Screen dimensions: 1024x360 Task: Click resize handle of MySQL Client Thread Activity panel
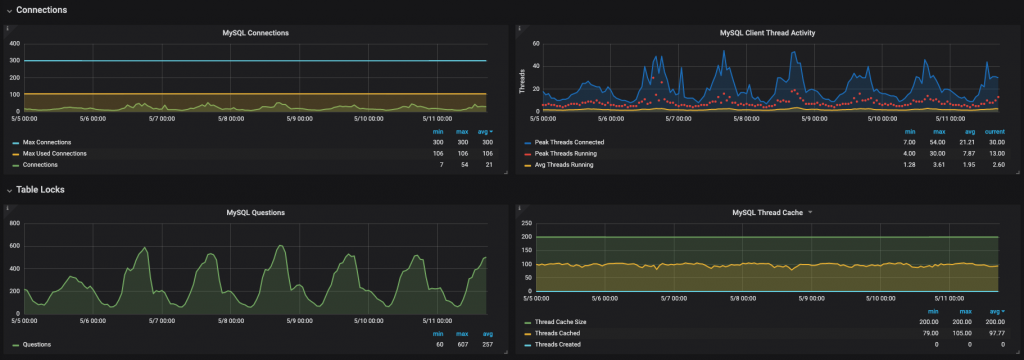(1017, 172)
